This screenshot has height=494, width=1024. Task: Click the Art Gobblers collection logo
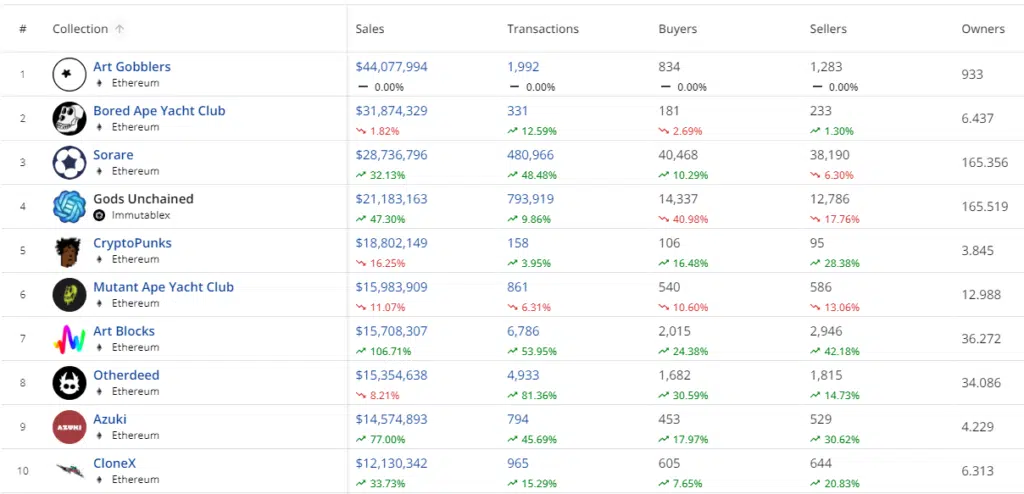click(x=69, y=74)
